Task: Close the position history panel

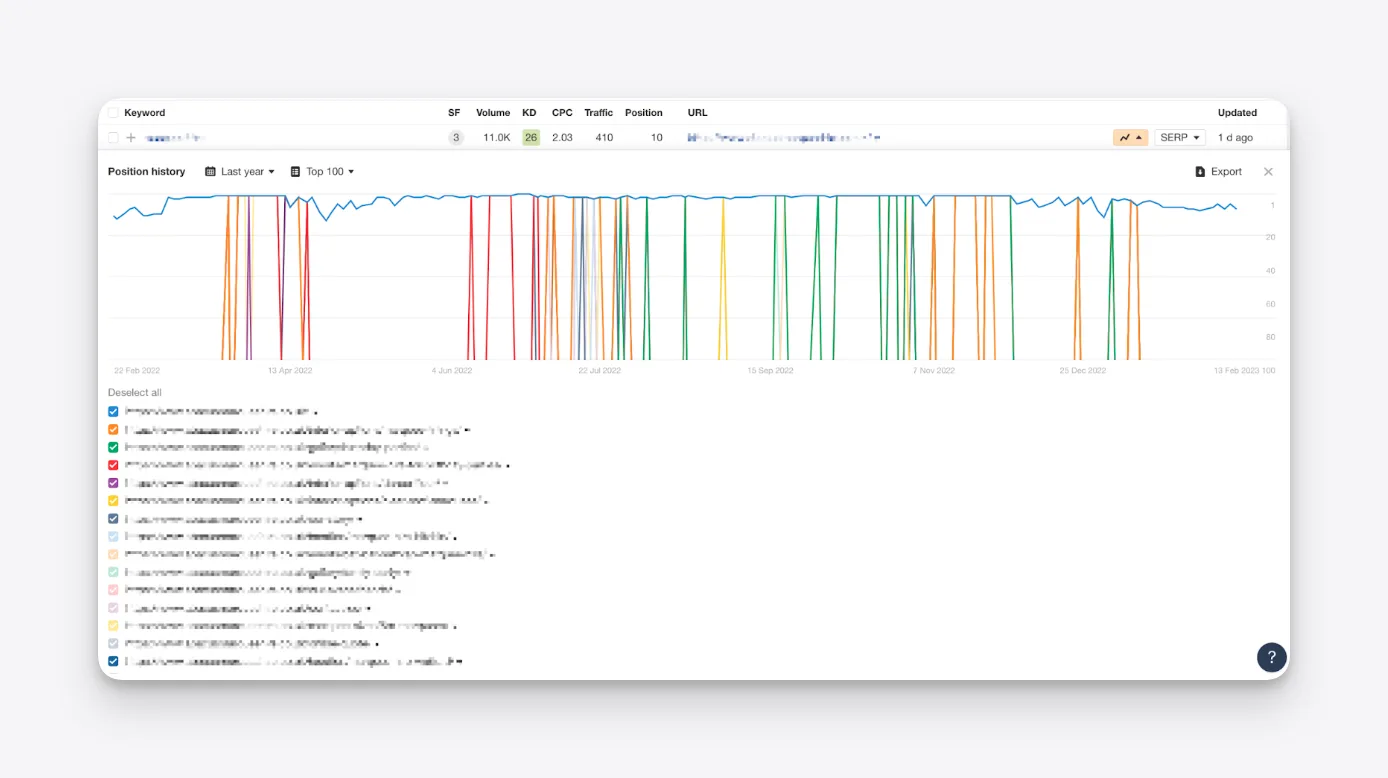Action: [x=1268, y=172]
